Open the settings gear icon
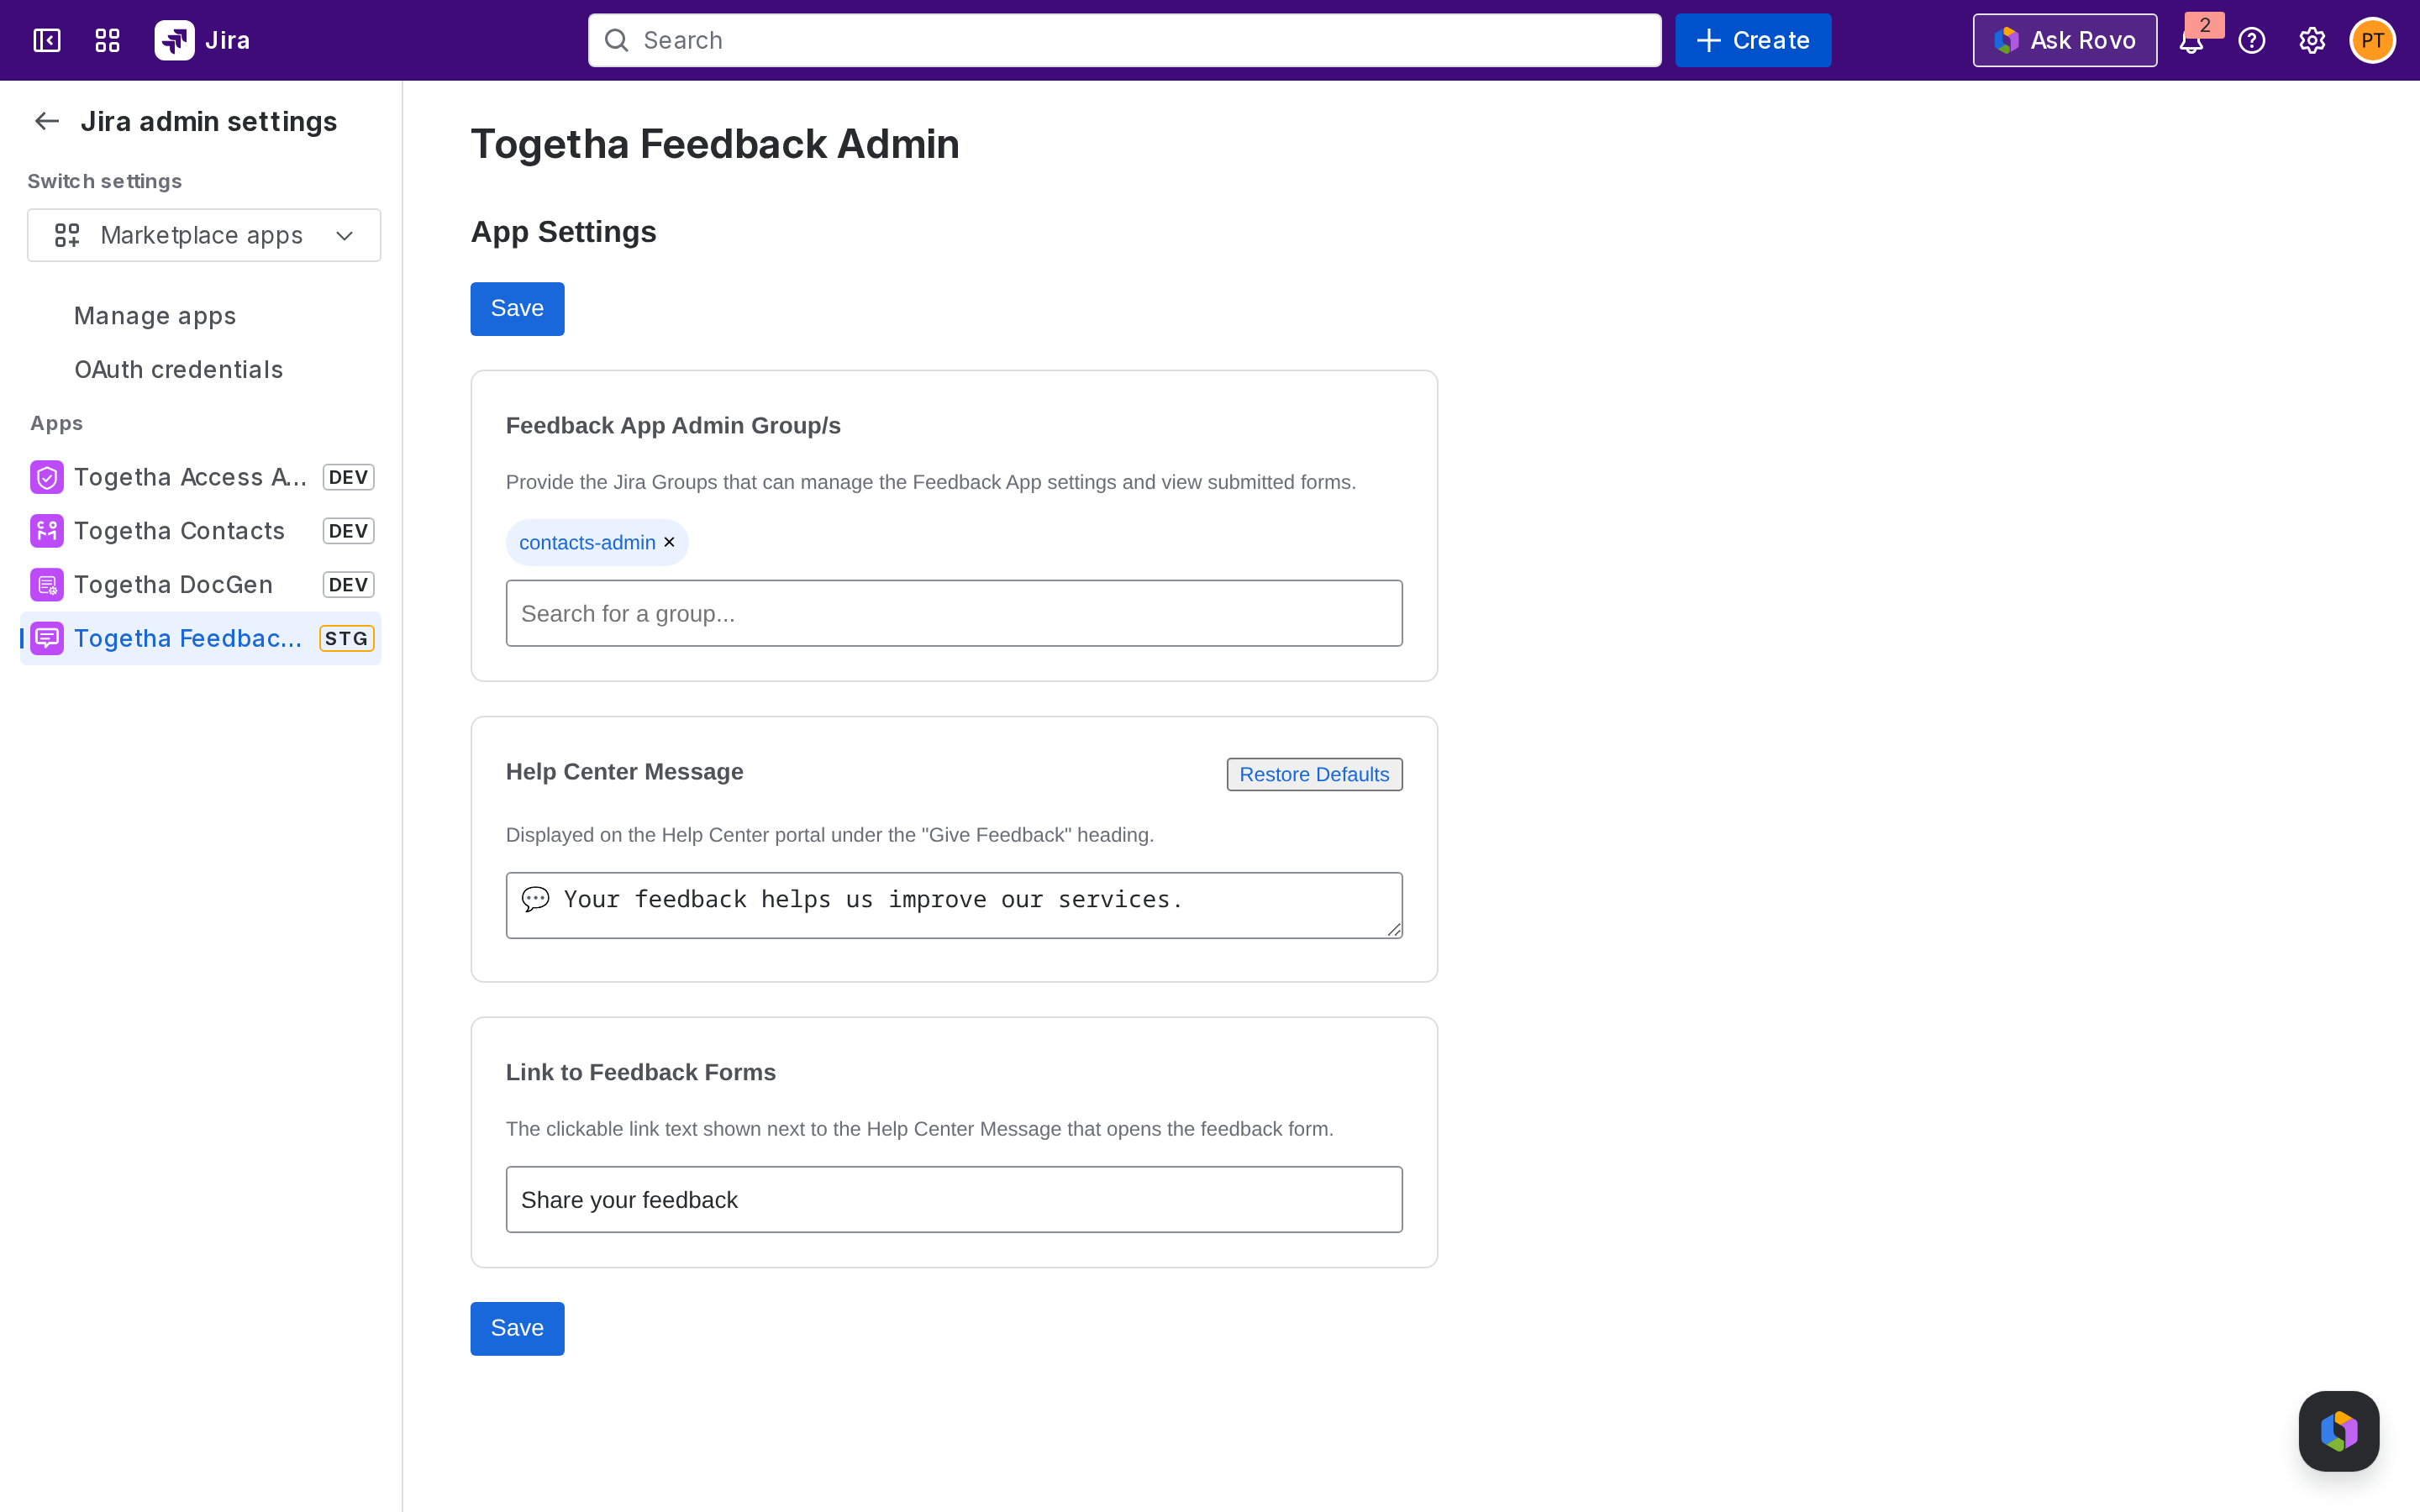Viewport: 2420px width, 1512px height. click(x=2312, y=40)
